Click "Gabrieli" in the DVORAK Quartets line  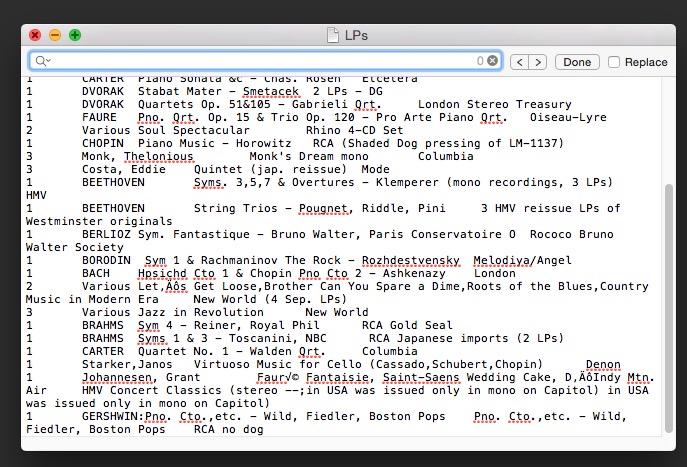[319, 104]
